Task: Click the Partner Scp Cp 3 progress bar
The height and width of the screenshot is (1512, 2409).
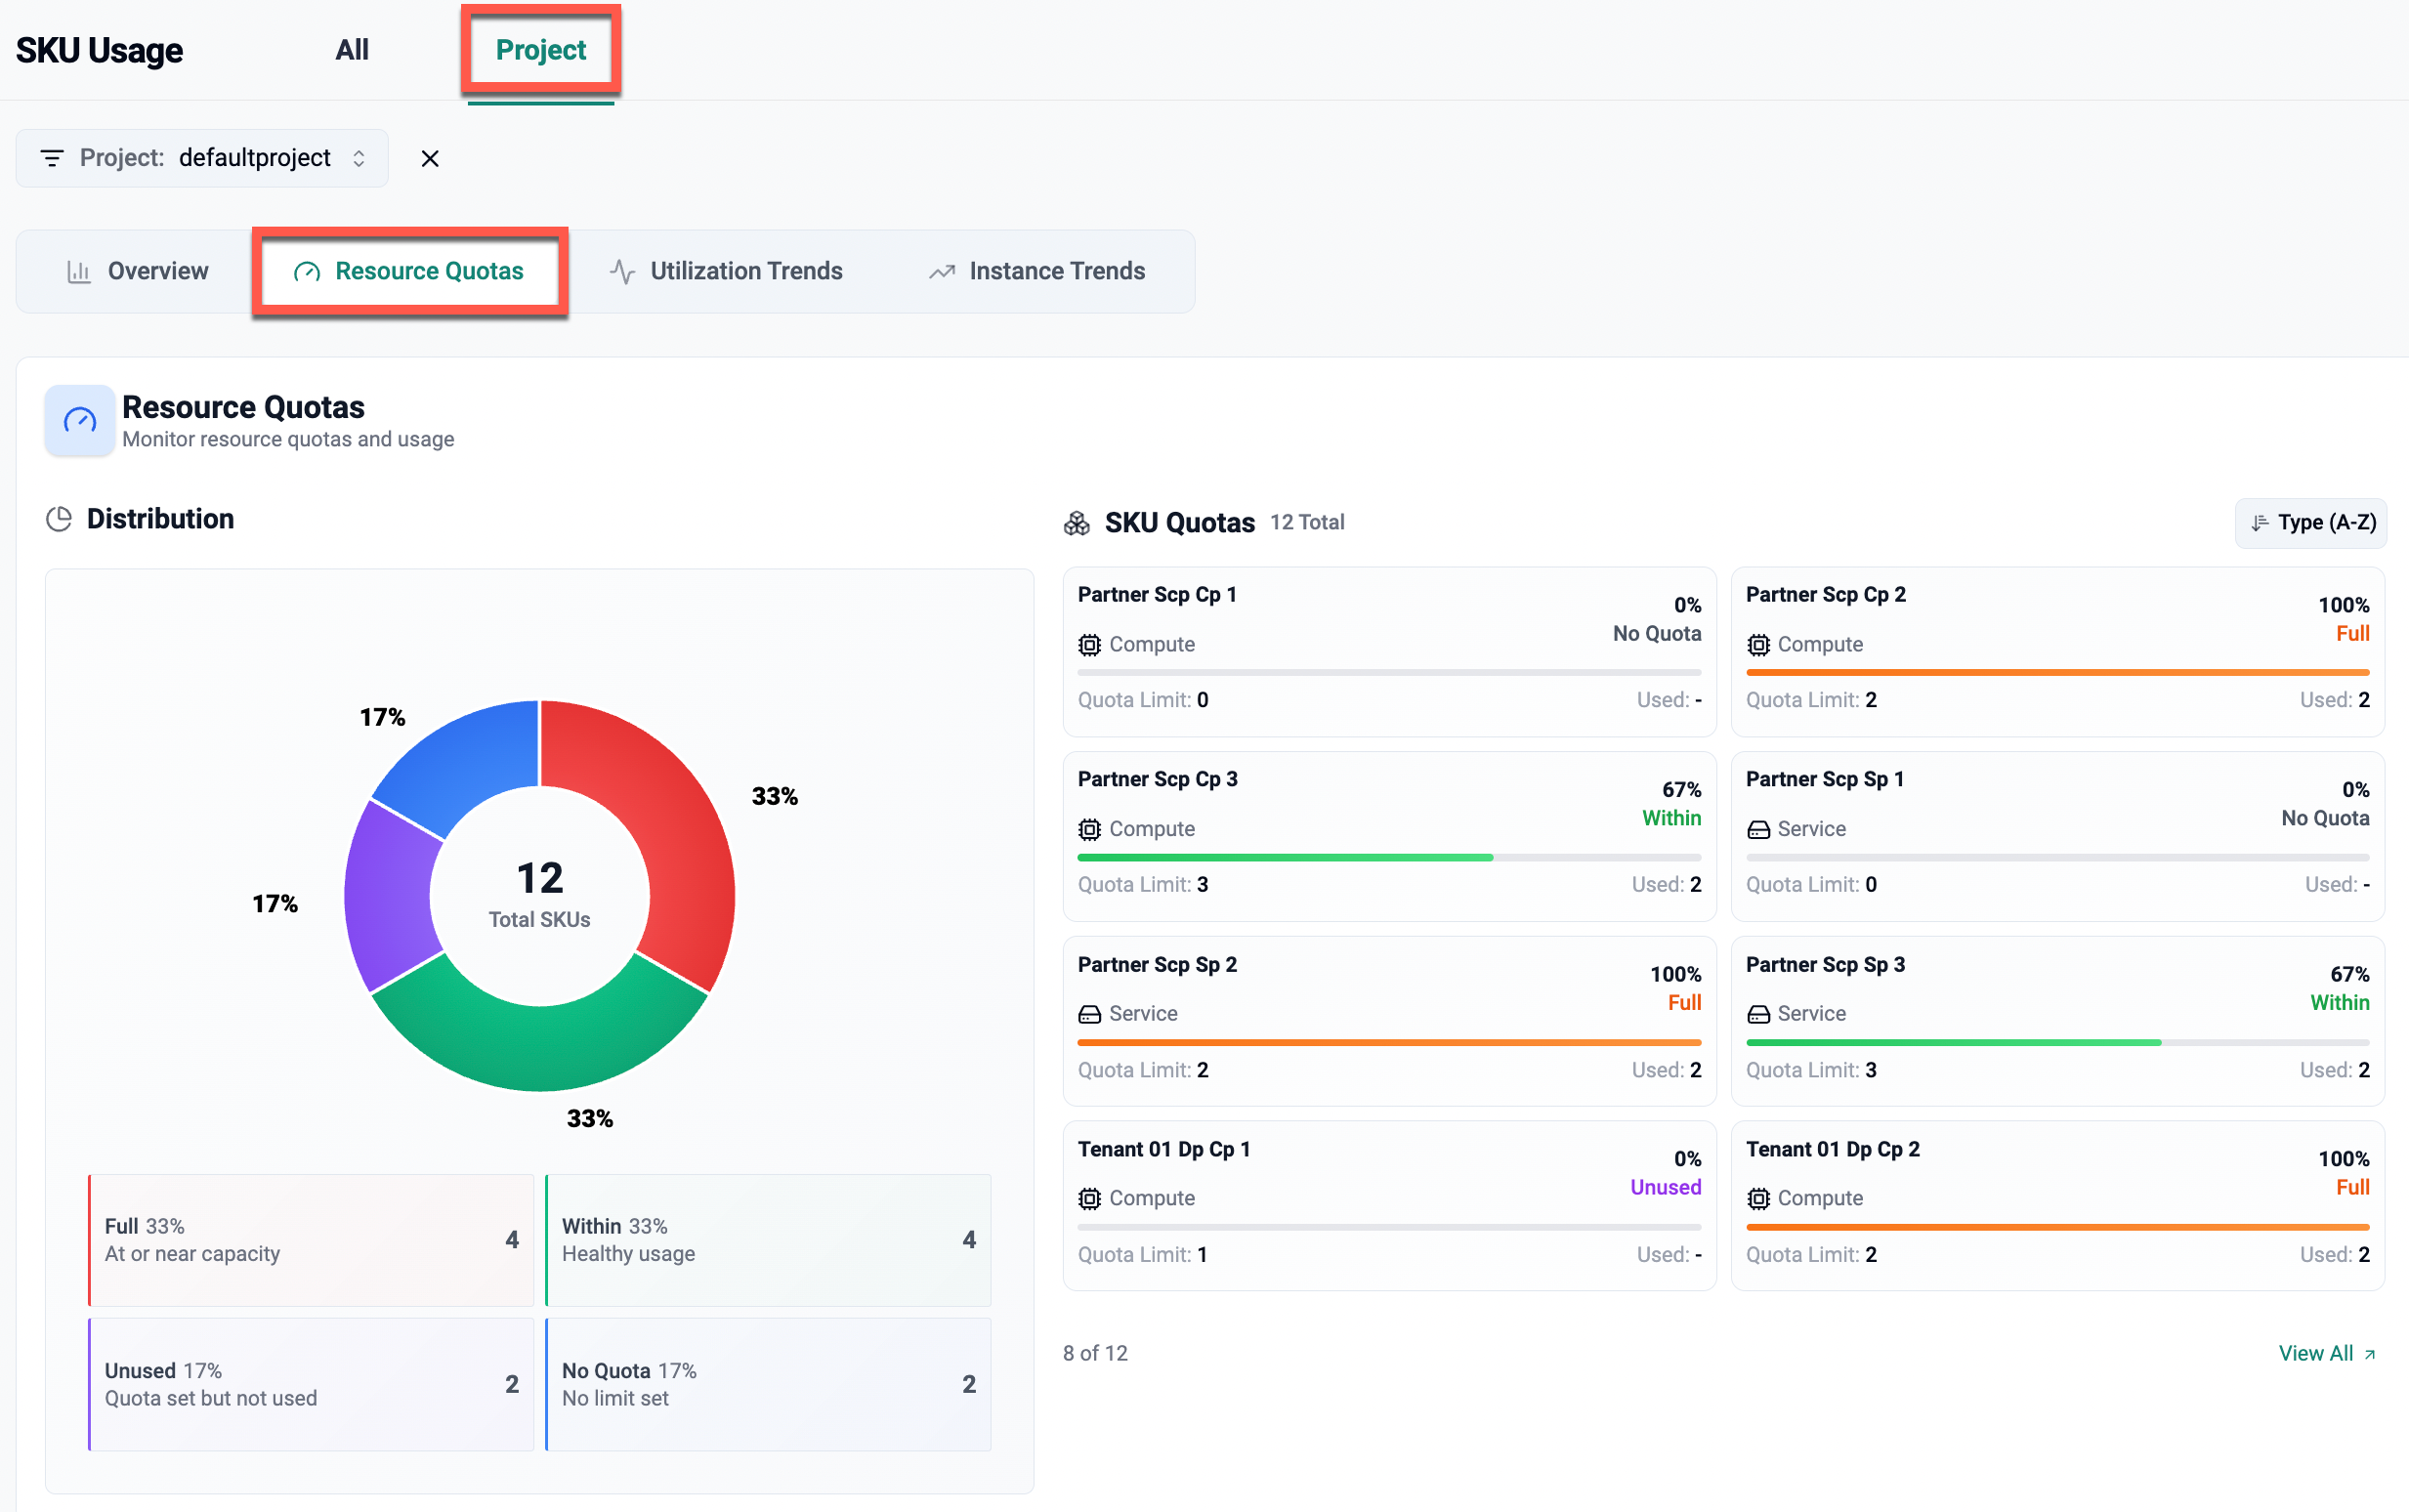Action: 1388,857
